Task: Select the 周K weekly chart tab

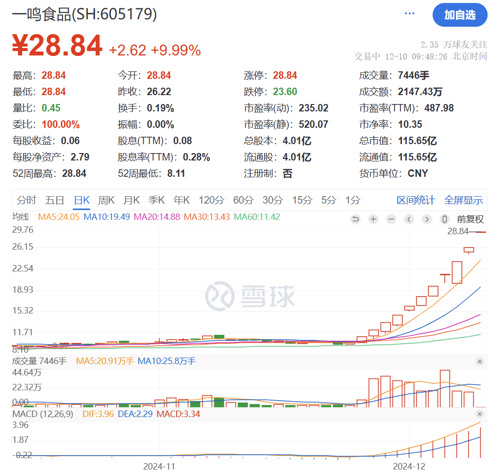Action: point(106,200)
